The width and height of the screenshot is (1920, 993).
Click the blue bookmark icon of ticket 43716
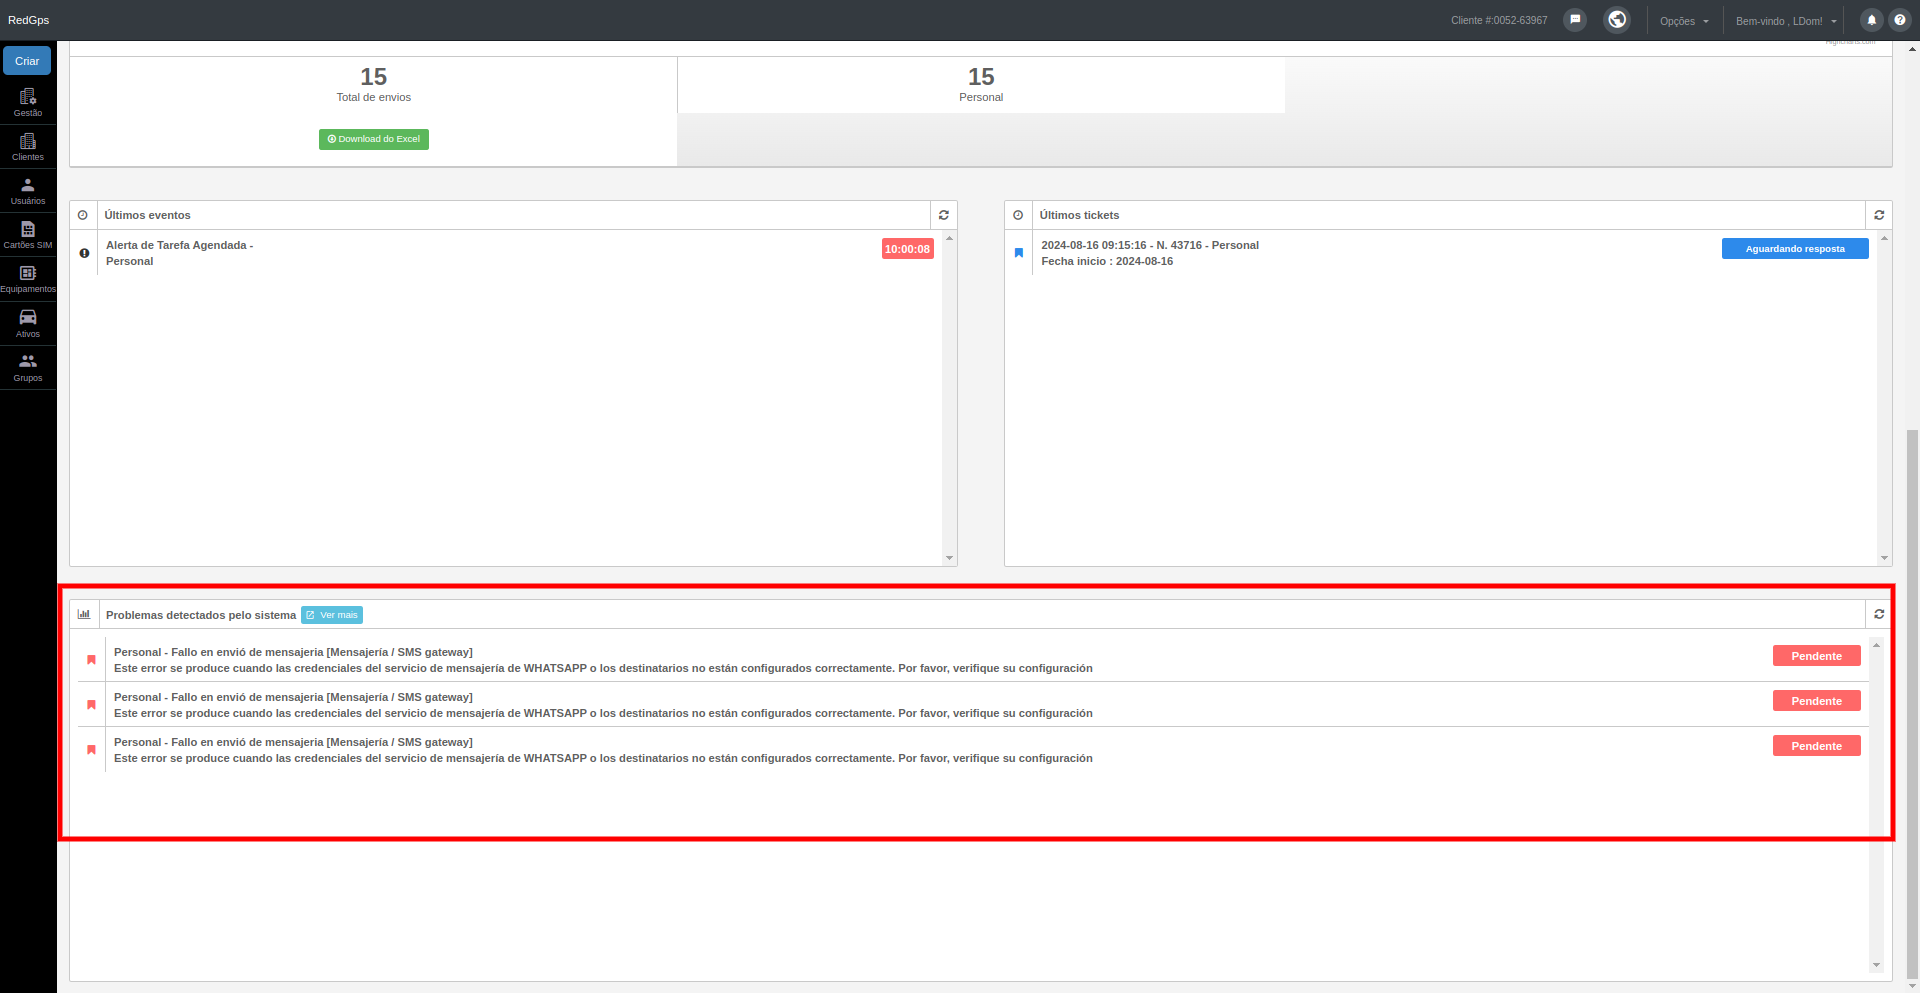(x=1019, y=253)
